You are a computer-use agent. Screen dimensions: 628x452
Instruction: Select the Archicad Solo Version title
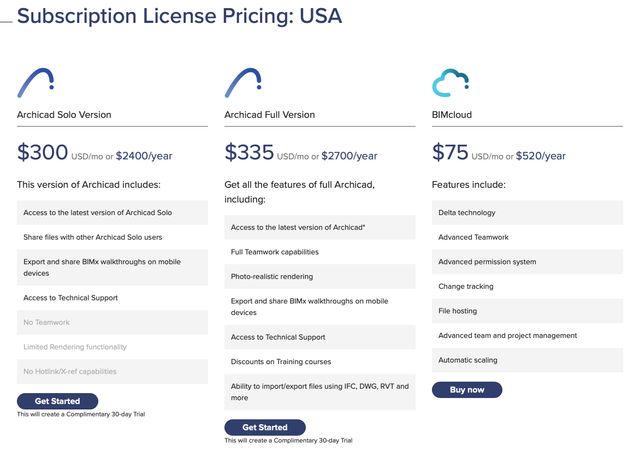coord(64,115)
